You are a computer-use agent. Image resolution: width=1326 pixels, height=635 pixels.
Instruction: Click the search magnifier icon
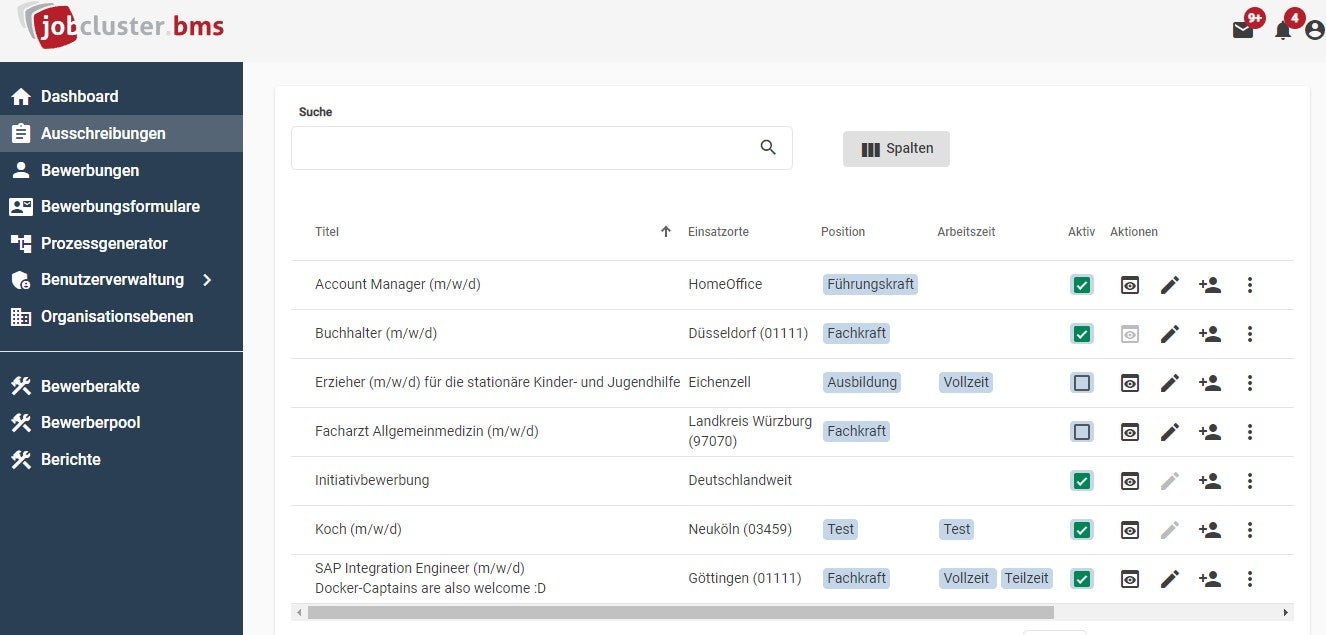[768, 147]
